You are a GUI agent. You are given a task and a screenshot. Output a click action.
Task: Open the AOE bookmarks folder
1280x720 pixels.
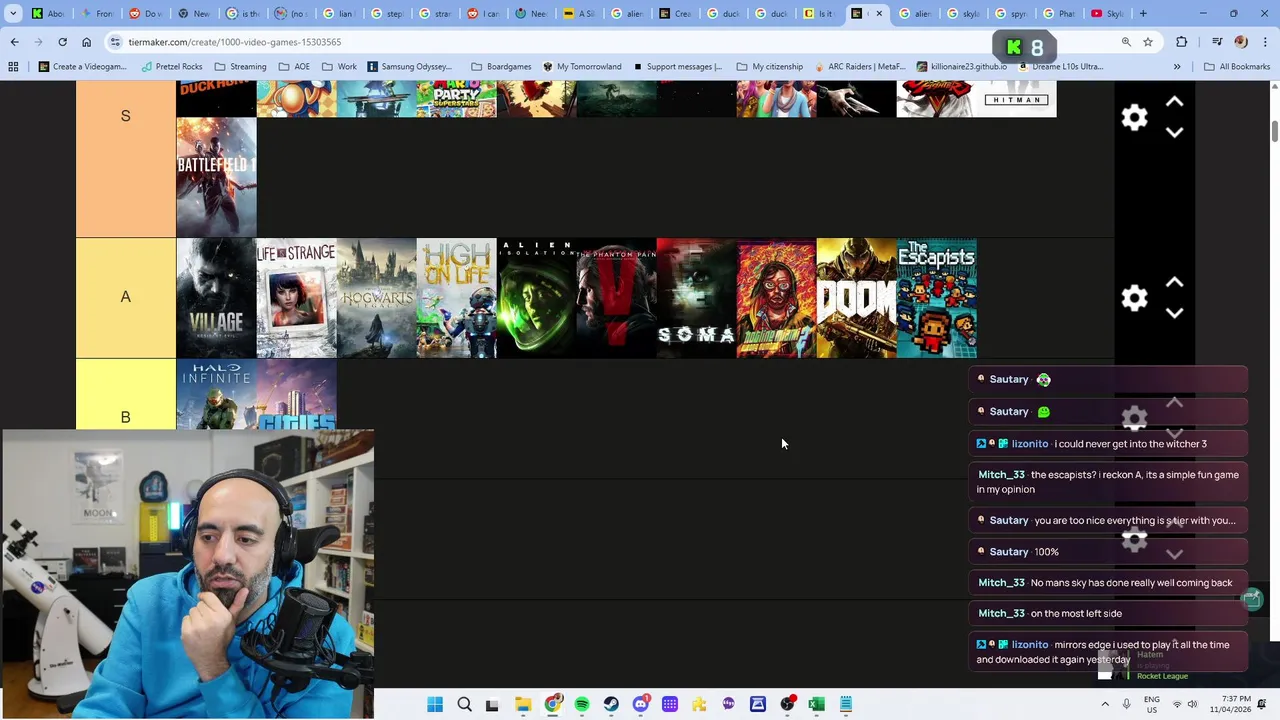pos(294,67)
